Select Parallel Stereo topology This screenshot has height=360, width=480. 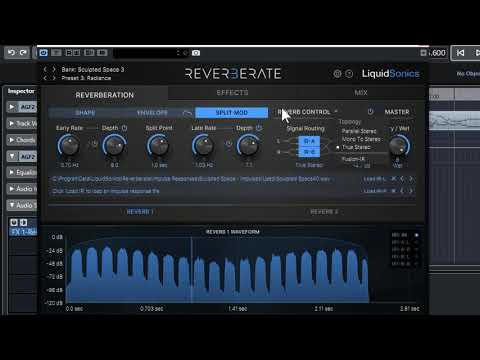(x=359, y=131)
